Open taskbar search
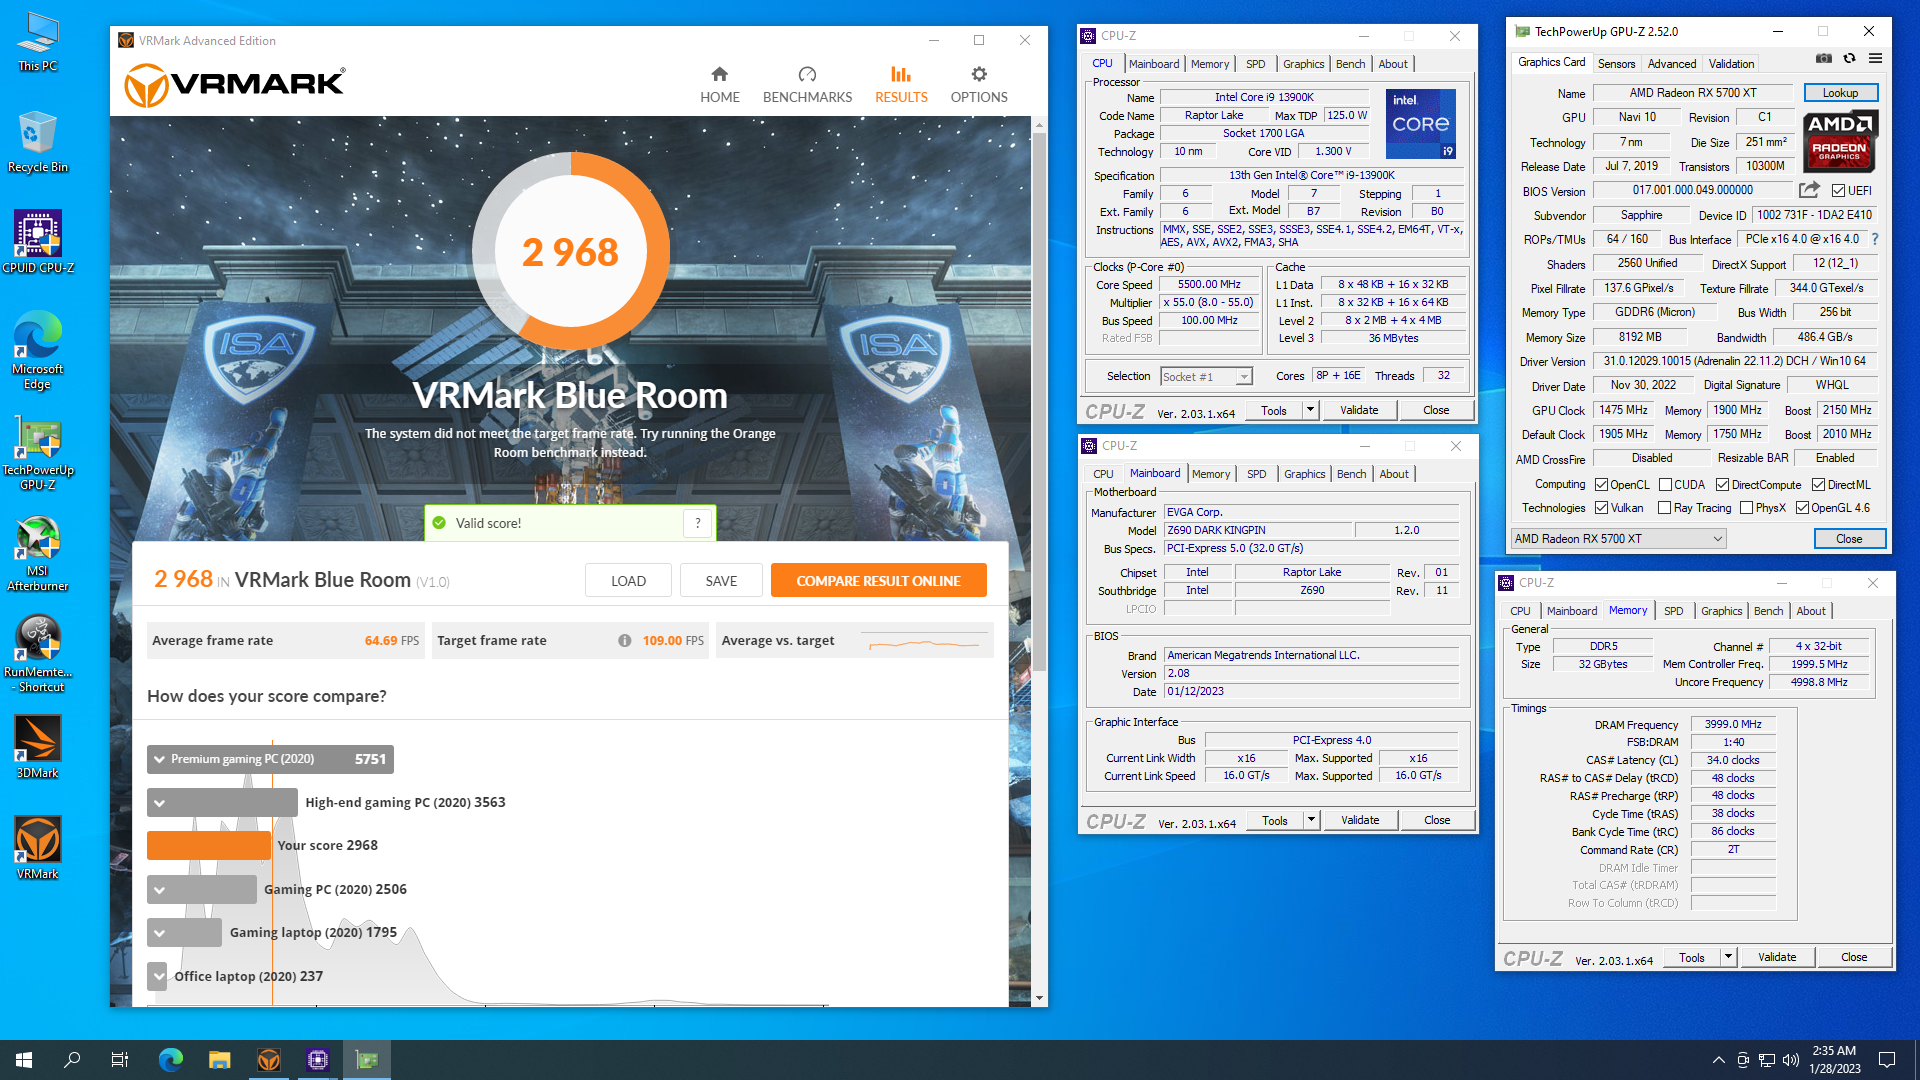This screenshot has width=1920, height=1080. pos(72,1060)
